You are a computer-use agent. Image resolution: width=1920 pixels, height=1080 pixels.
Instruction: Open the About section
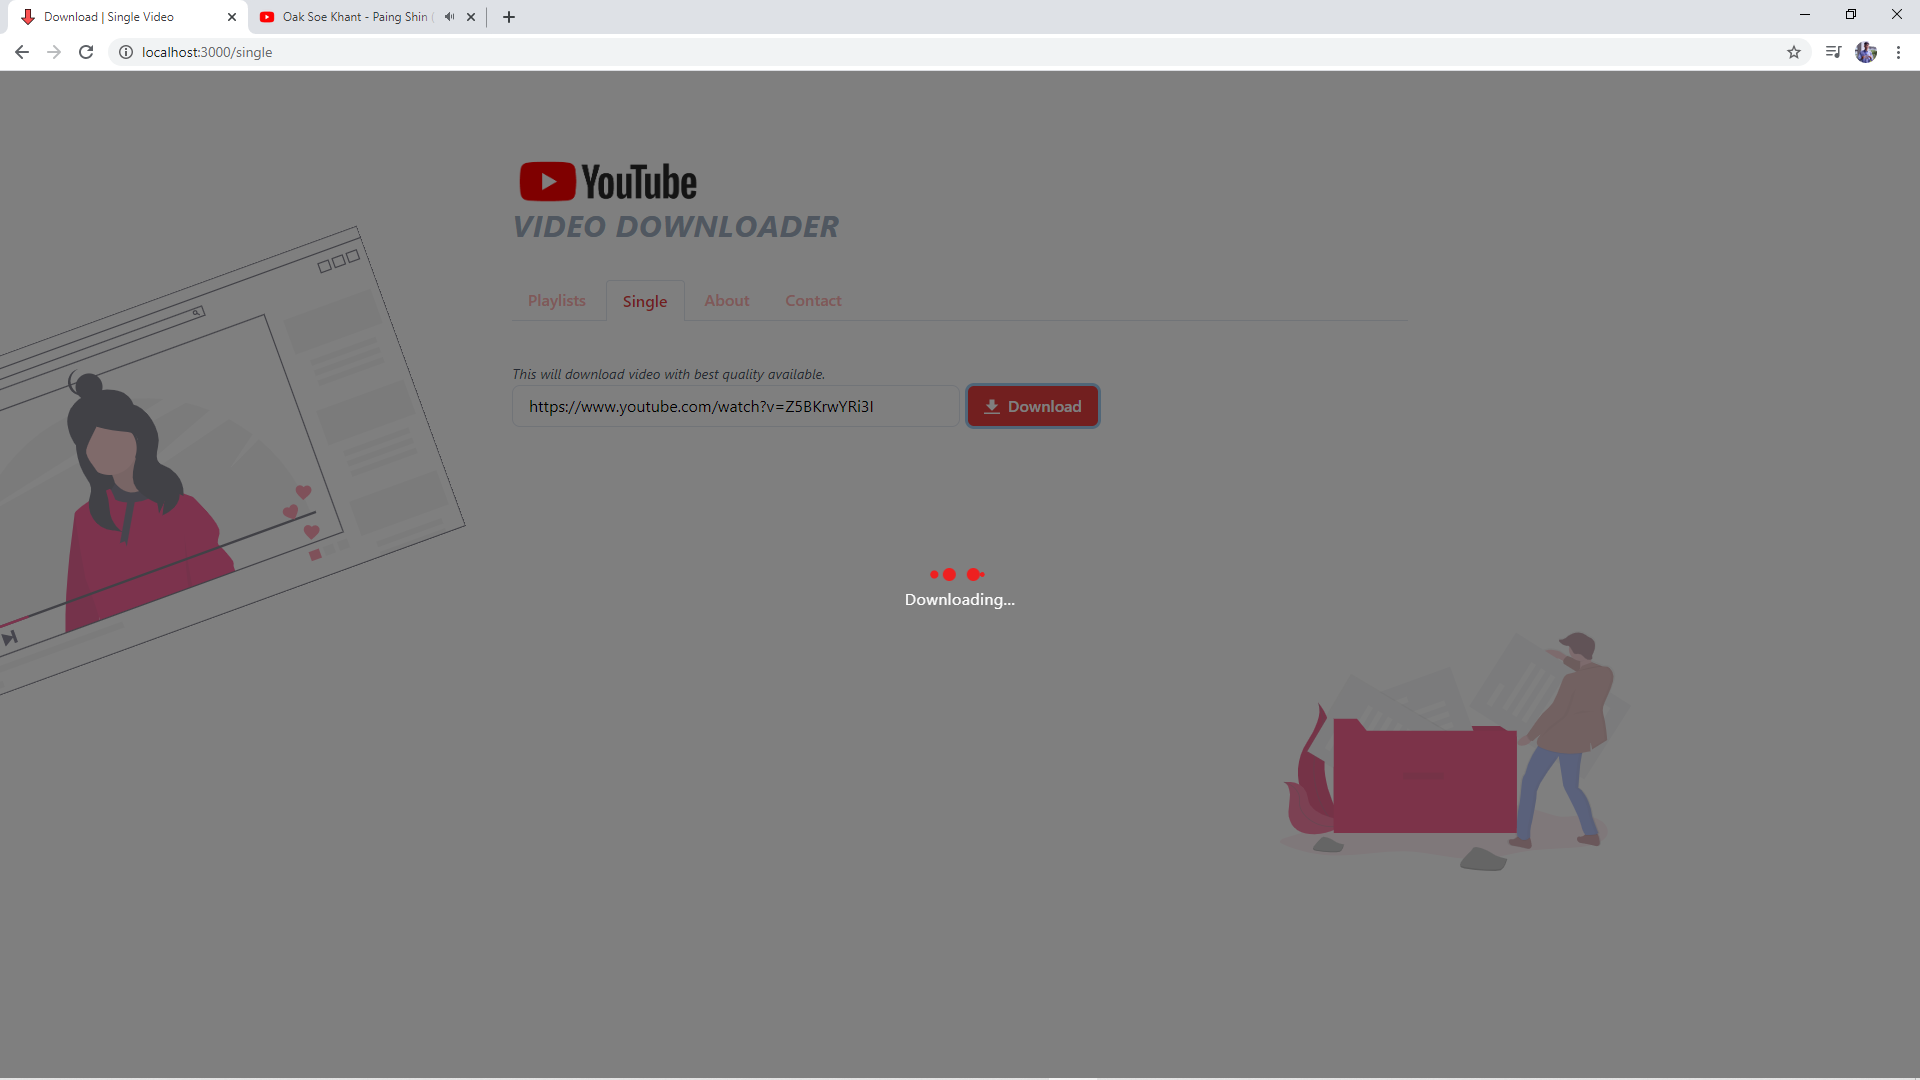click(x=726, y=300)
